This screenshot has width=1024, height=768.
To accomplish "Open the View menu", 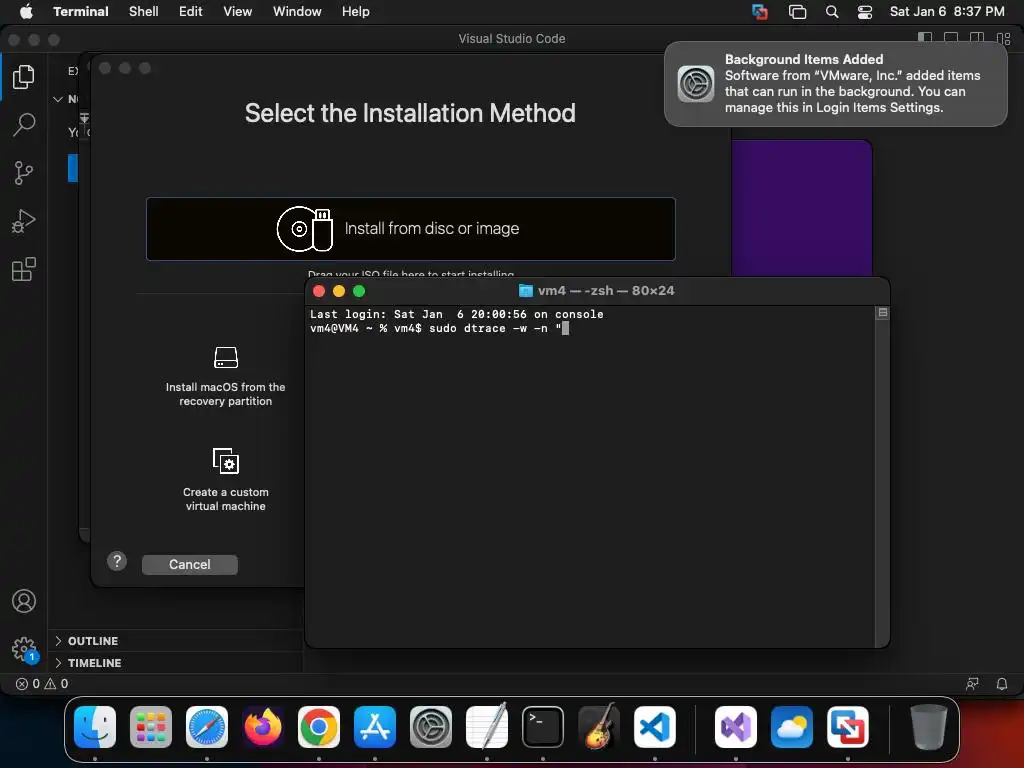I will 238,11.
